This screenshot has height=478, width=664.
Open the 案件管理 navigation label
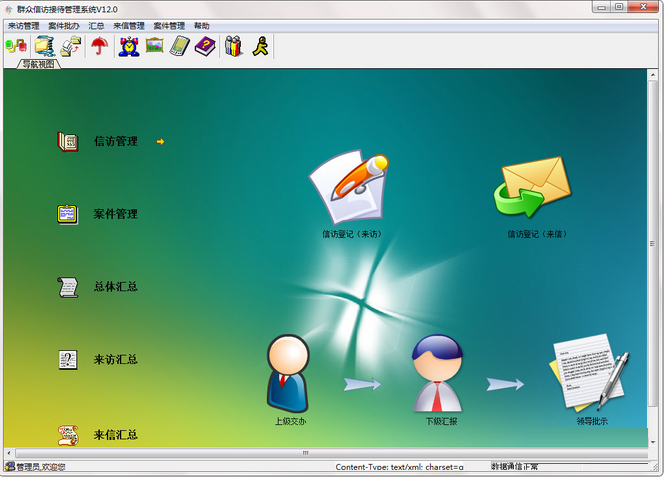click(x=116, y=214)
